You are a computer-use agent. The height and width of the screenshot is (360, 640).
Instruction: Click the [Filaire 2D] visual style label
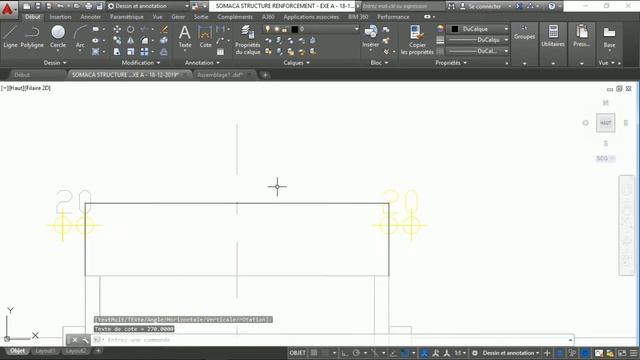click(38, 88)
